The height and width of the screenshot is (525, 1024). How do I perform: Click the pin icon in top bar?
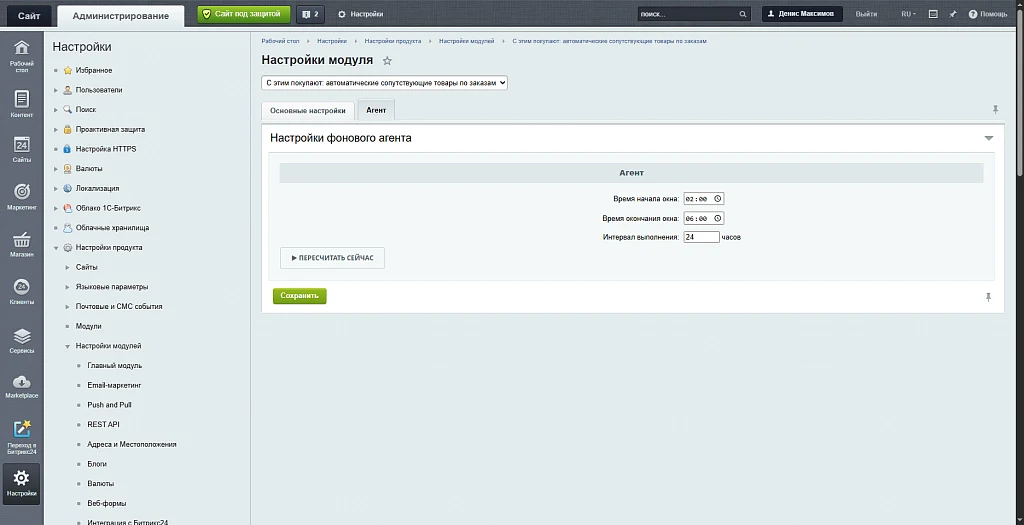(953, 14)
